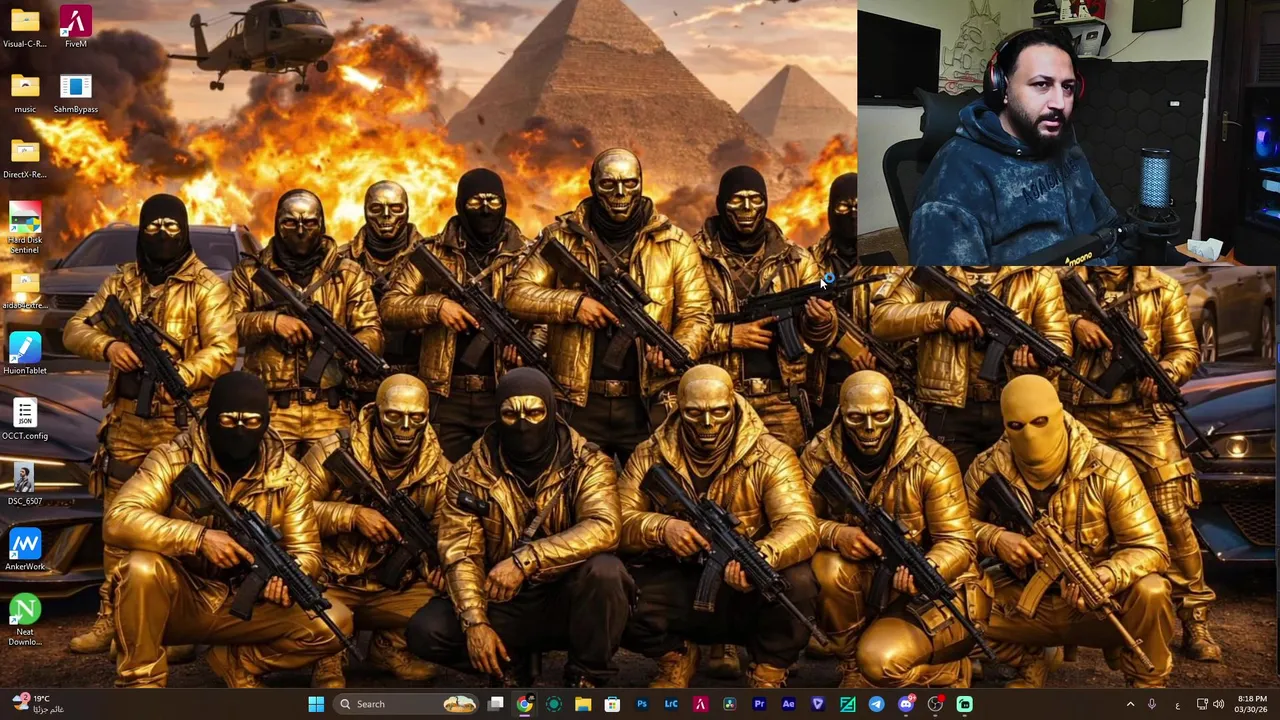This screenshot has height=720, width=1280.
Task: Open the DirectX-Re... folder icon
Action: click(x=25, y=158)
